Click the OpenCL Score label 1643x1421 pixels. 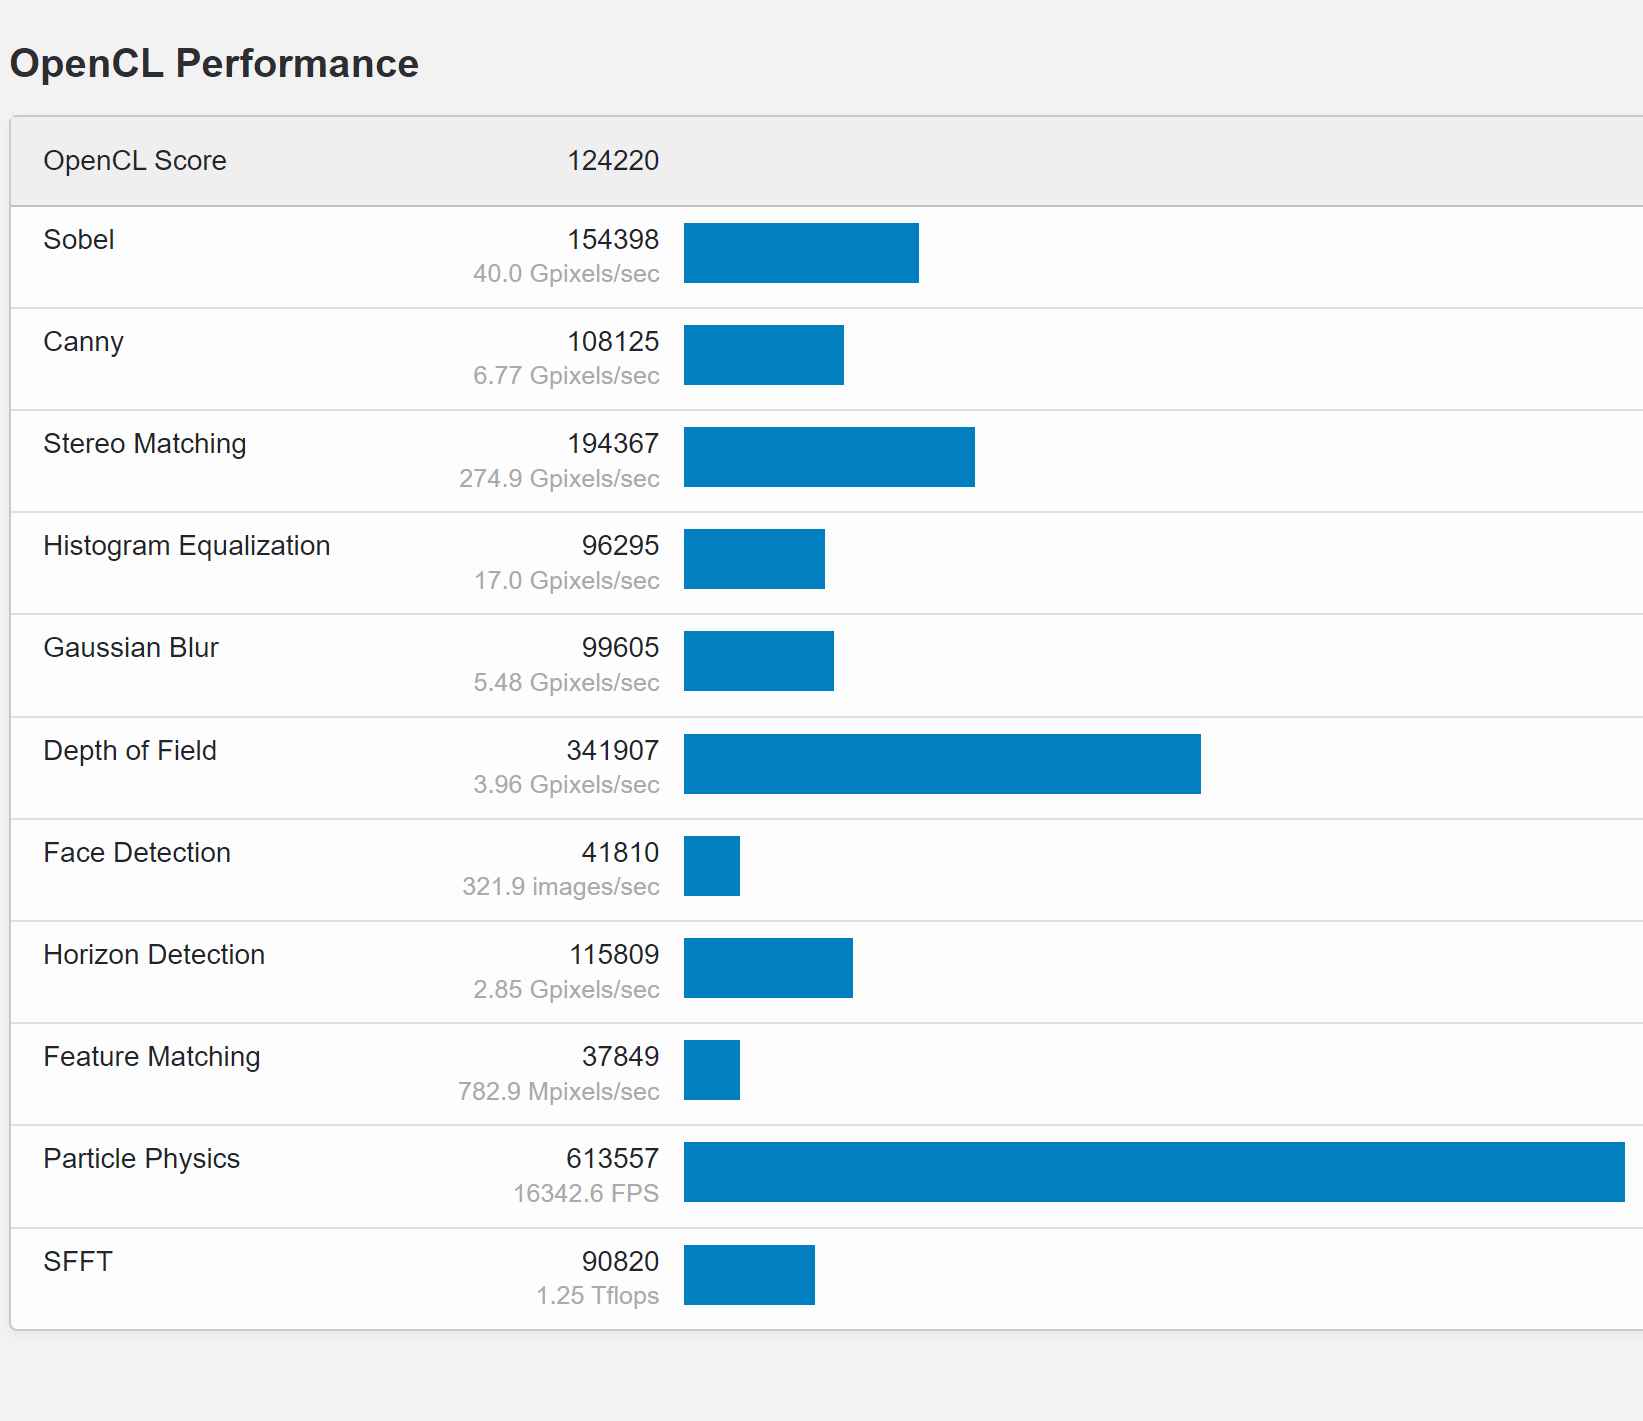135,161
